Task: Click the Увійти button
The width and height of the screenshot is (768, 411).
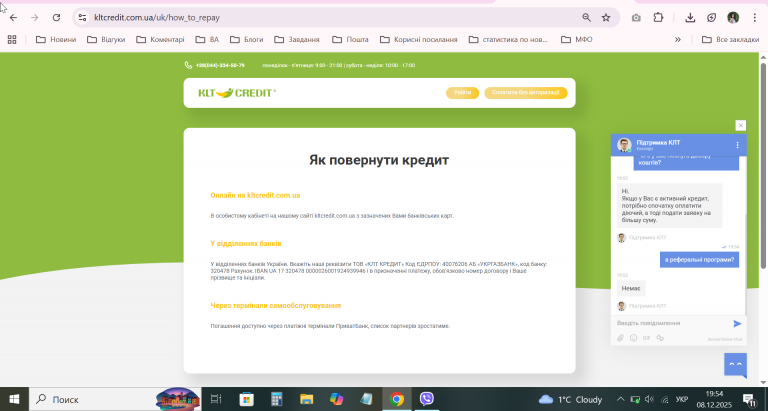Action: tap(462, 93)
